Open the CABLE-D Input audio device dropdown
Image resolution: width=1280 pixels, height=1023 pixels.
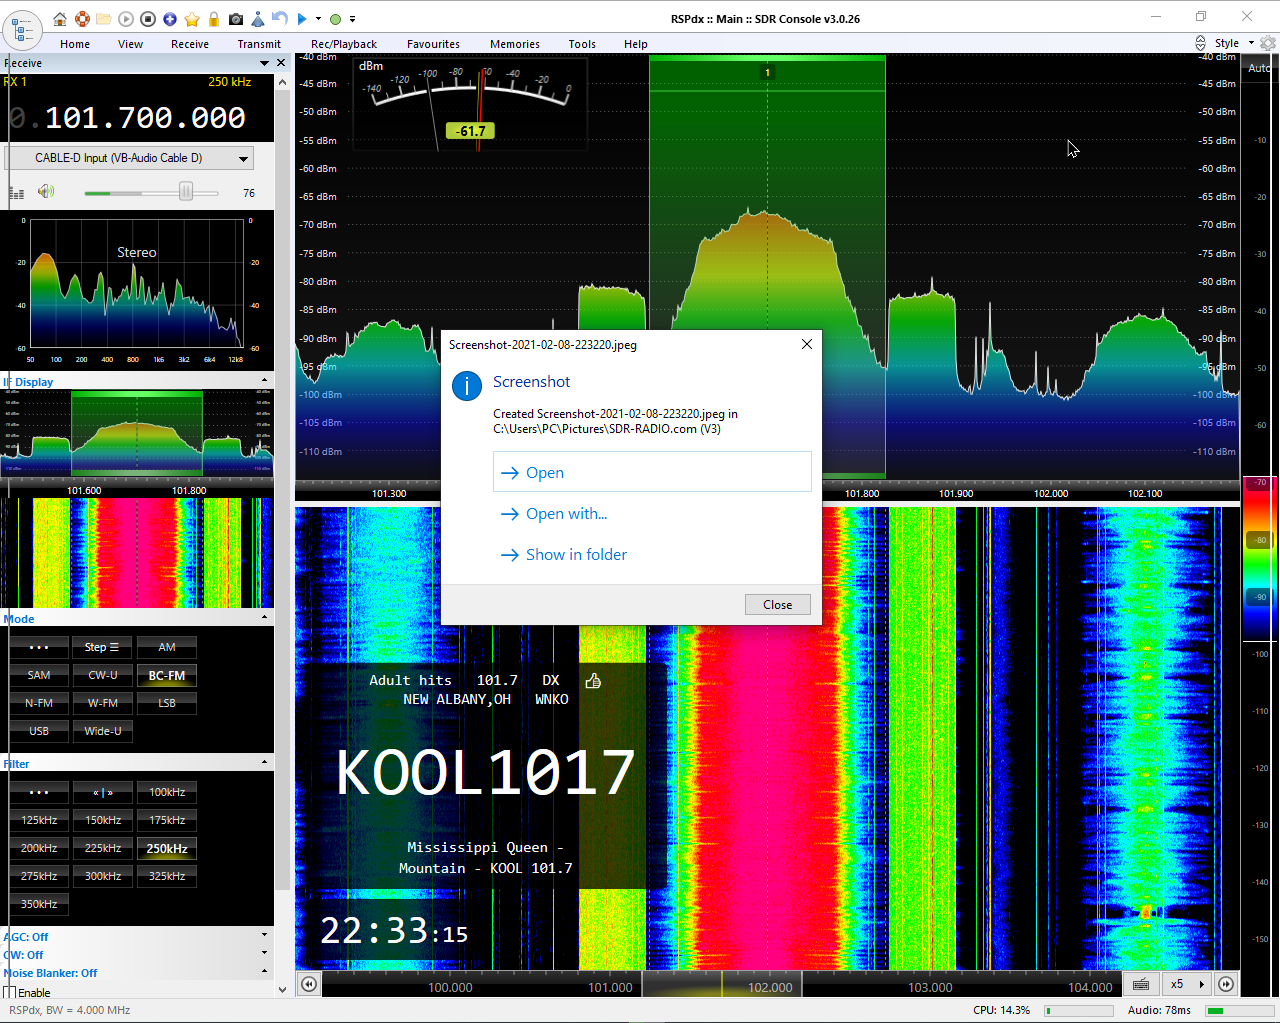pyautogui.click(x=243, y=158)
